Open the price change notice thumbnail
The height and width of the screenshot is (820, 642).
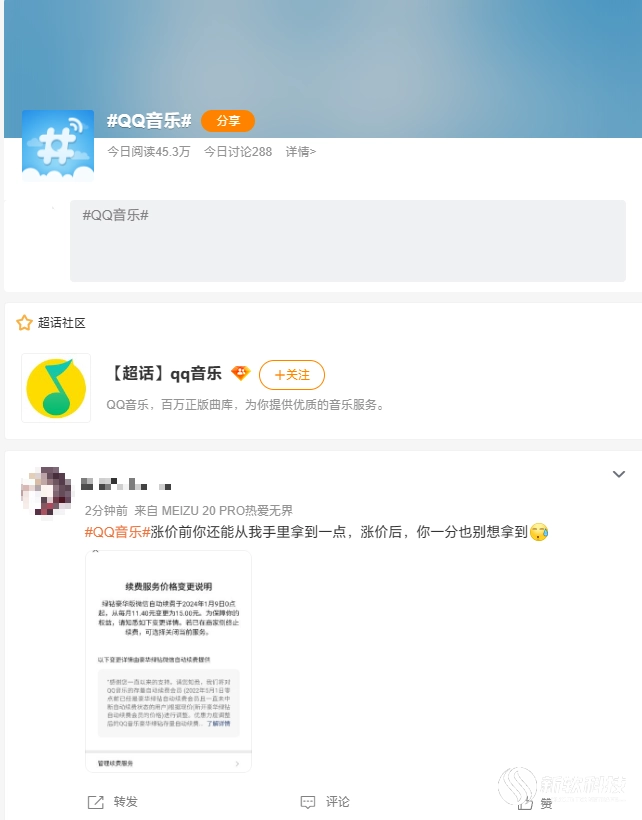168,661
